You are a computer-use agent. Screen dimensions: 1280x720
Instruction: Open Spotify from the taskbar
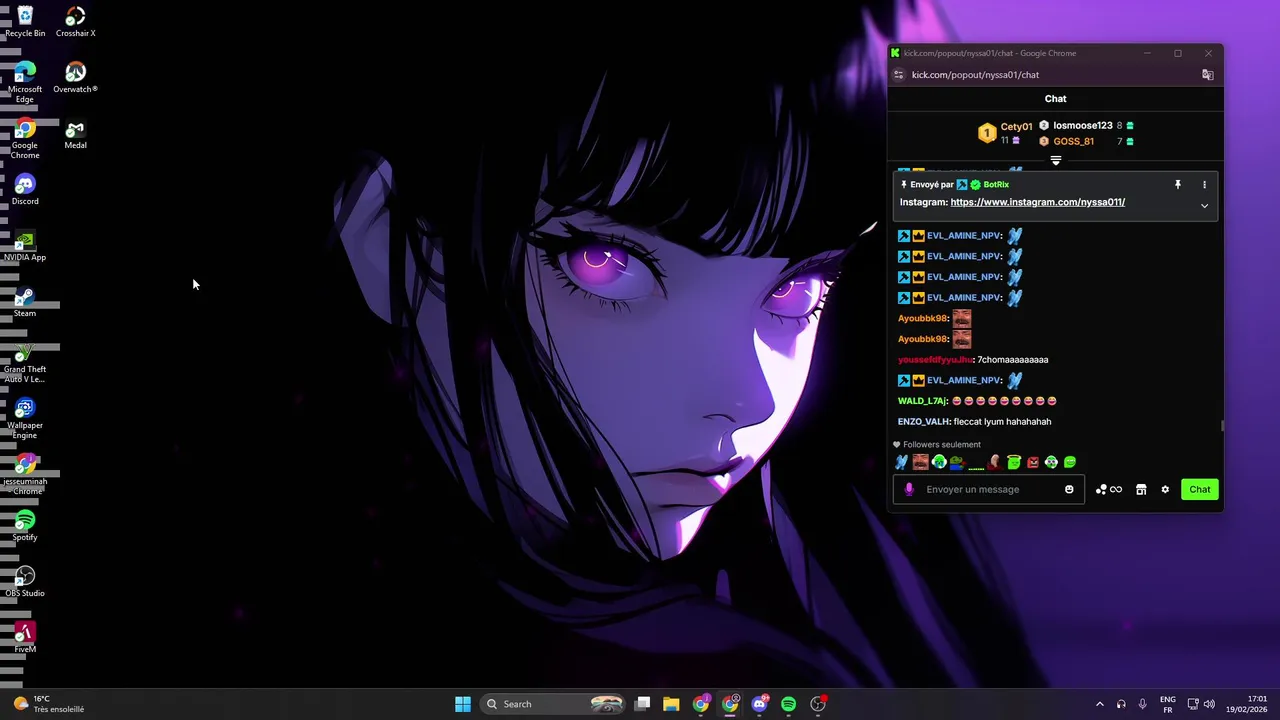pyautogui.click(x=789, y=704)
